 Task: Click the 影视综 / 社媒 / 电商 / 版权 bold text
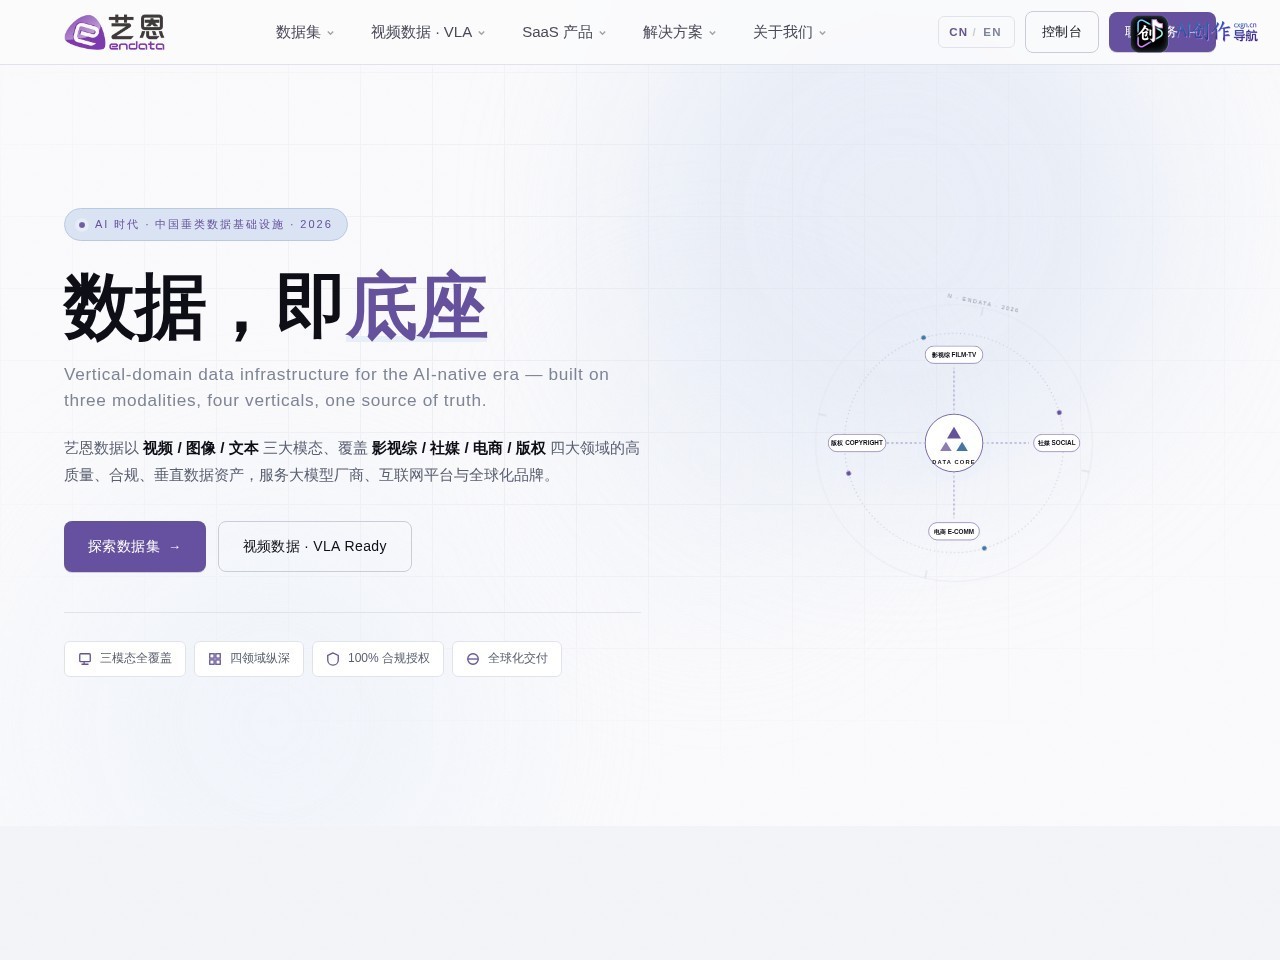click(459, 448)
